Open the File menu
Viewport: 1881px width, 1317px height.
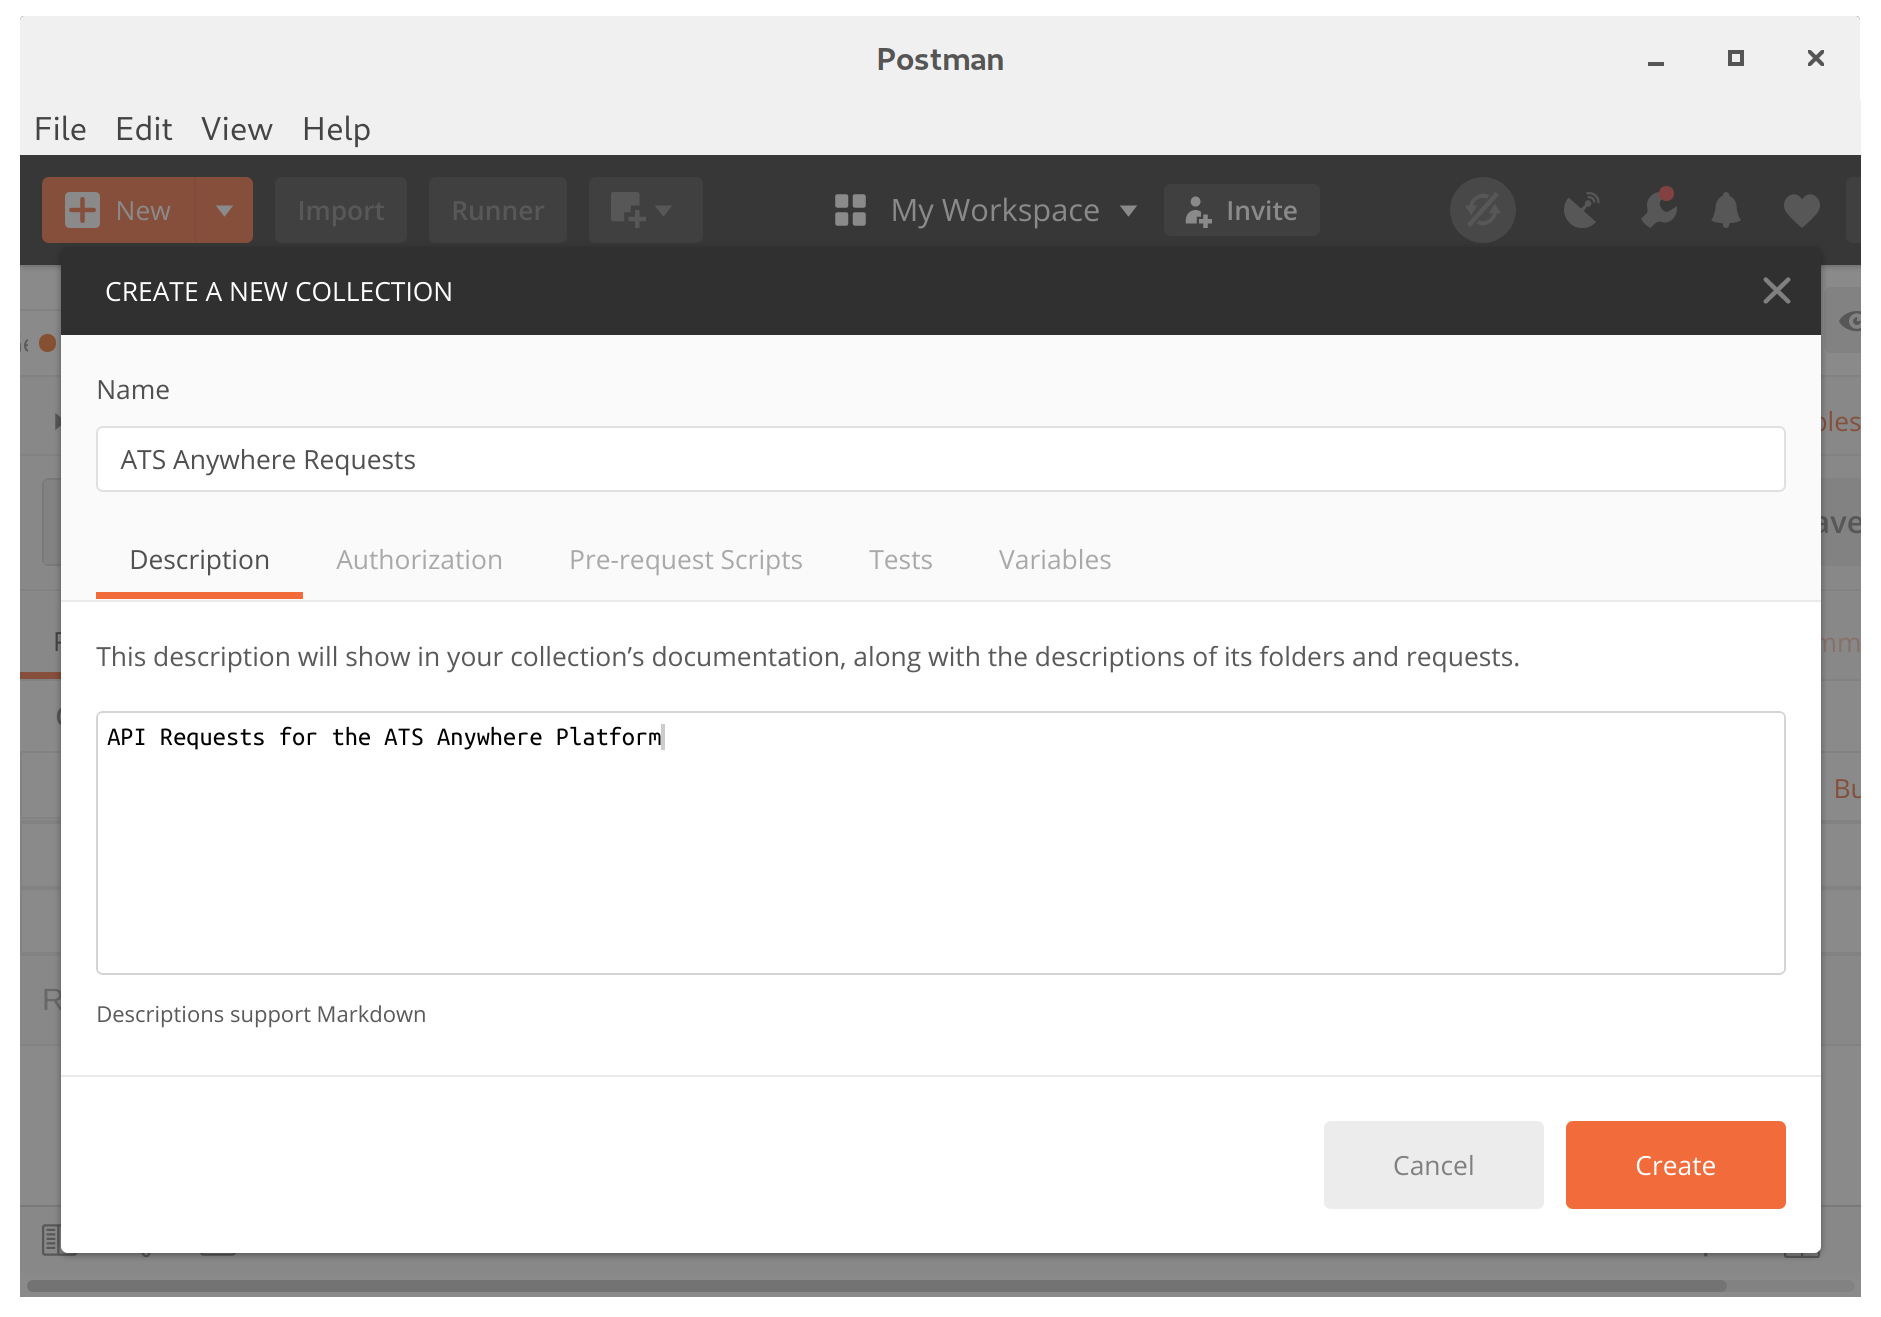[60, 129]
